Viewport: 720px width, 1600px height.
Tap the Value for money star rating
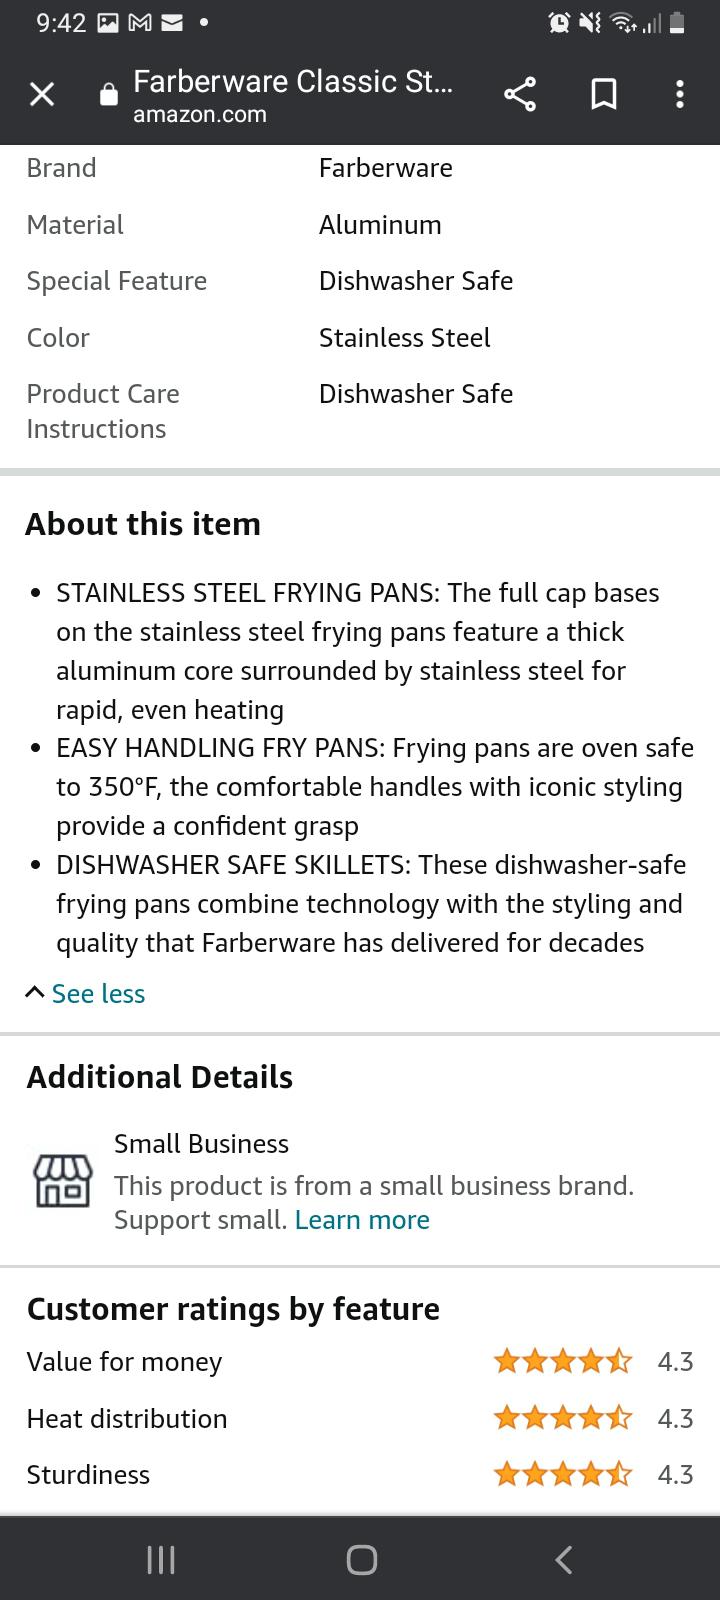[x=563, y=1361]
